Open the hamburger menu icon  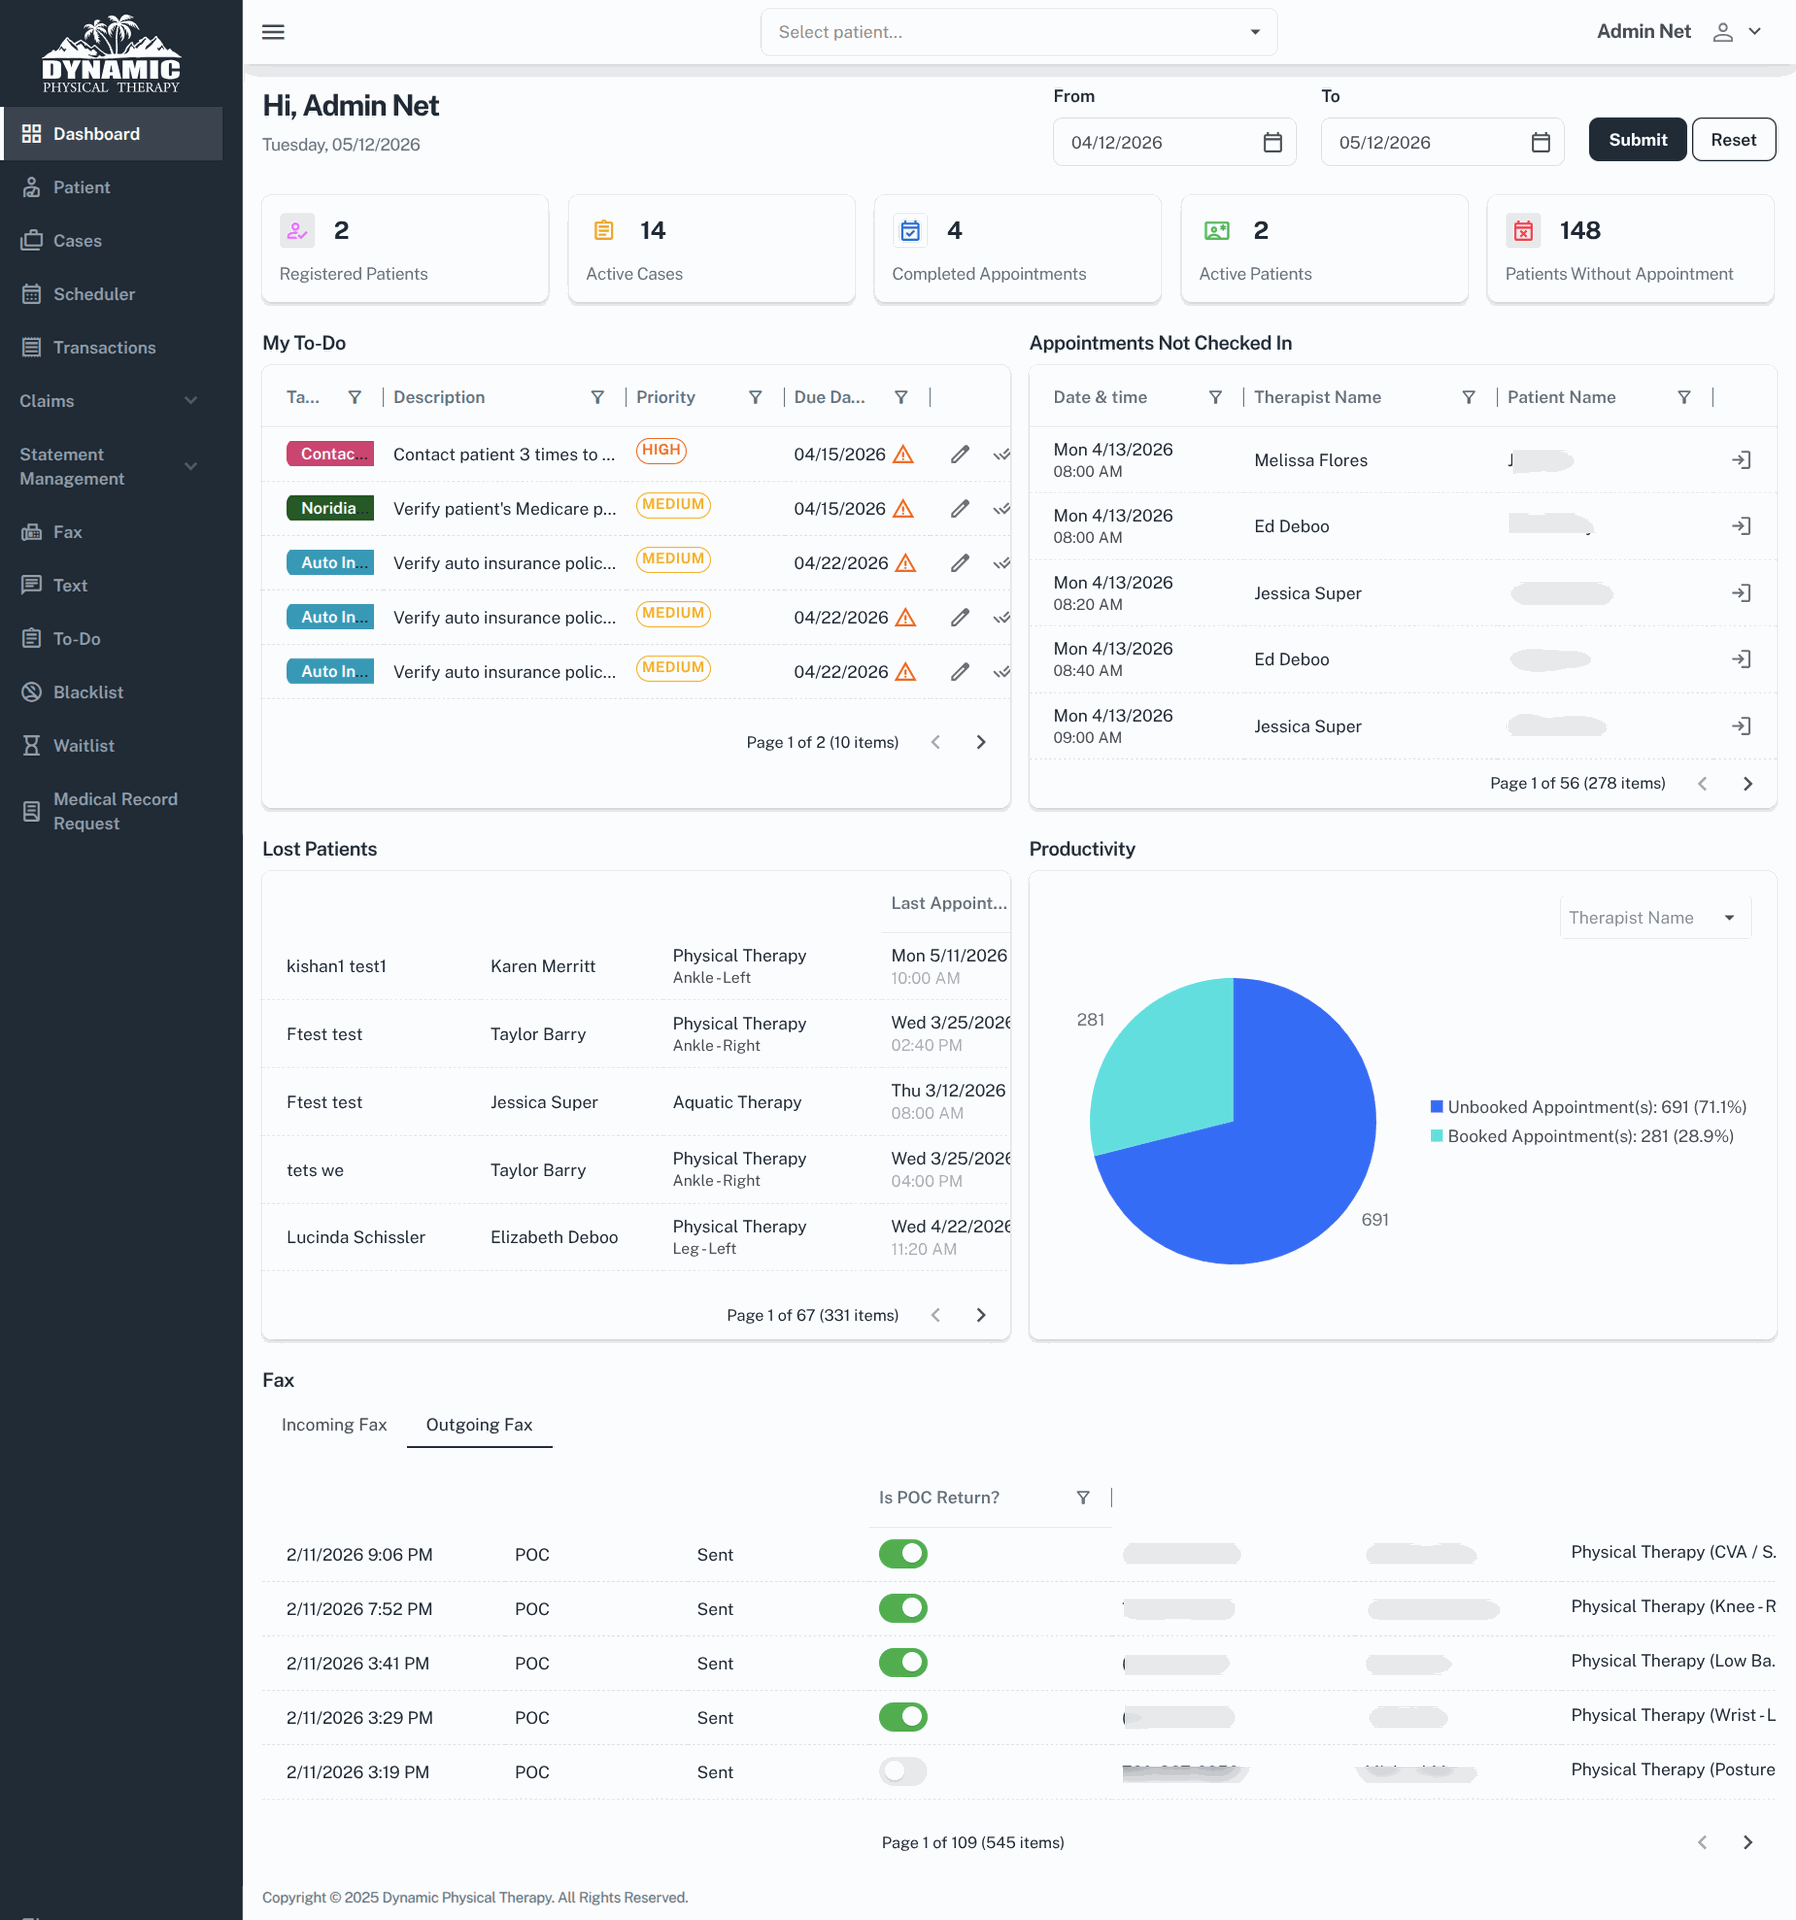pos(273,32)
